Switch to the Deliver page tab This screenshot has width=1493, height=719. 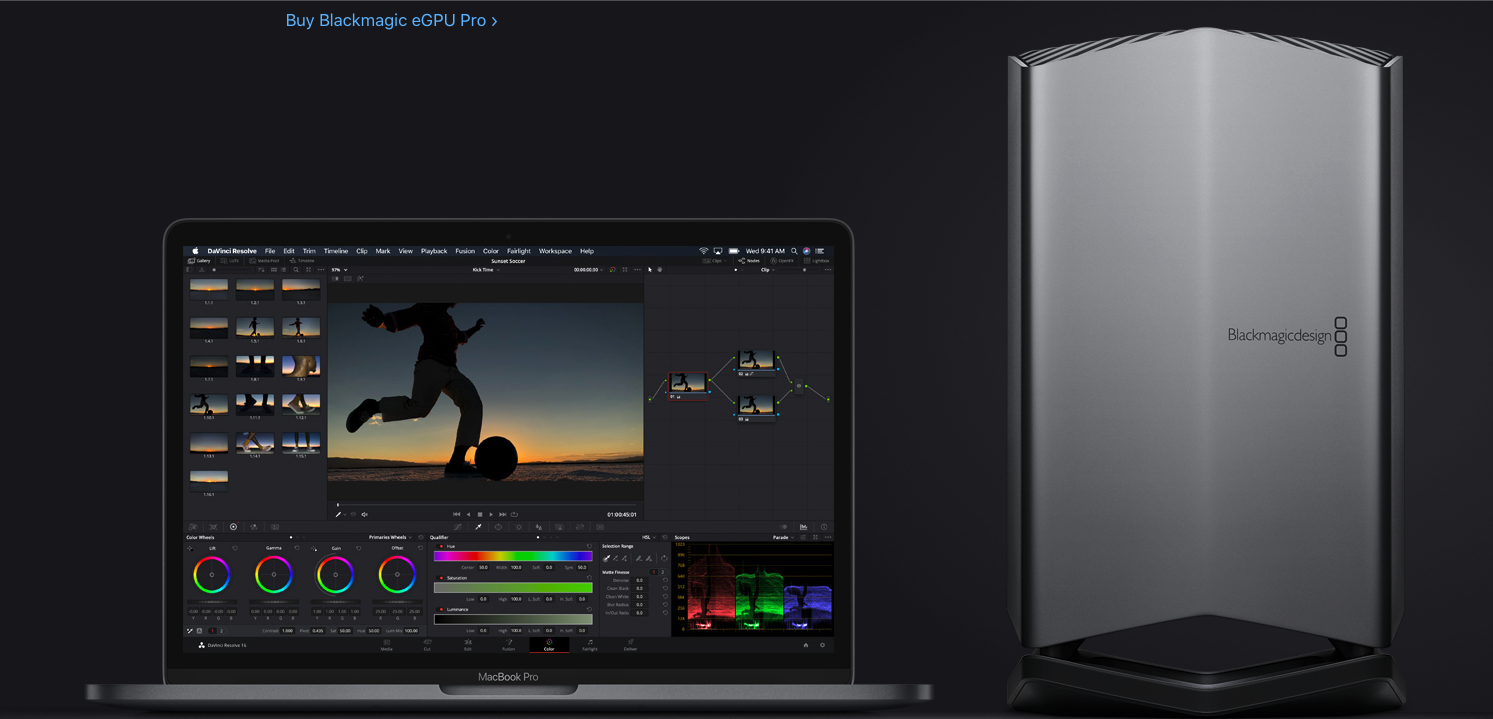pyautogui.click(x=630, y=646)
